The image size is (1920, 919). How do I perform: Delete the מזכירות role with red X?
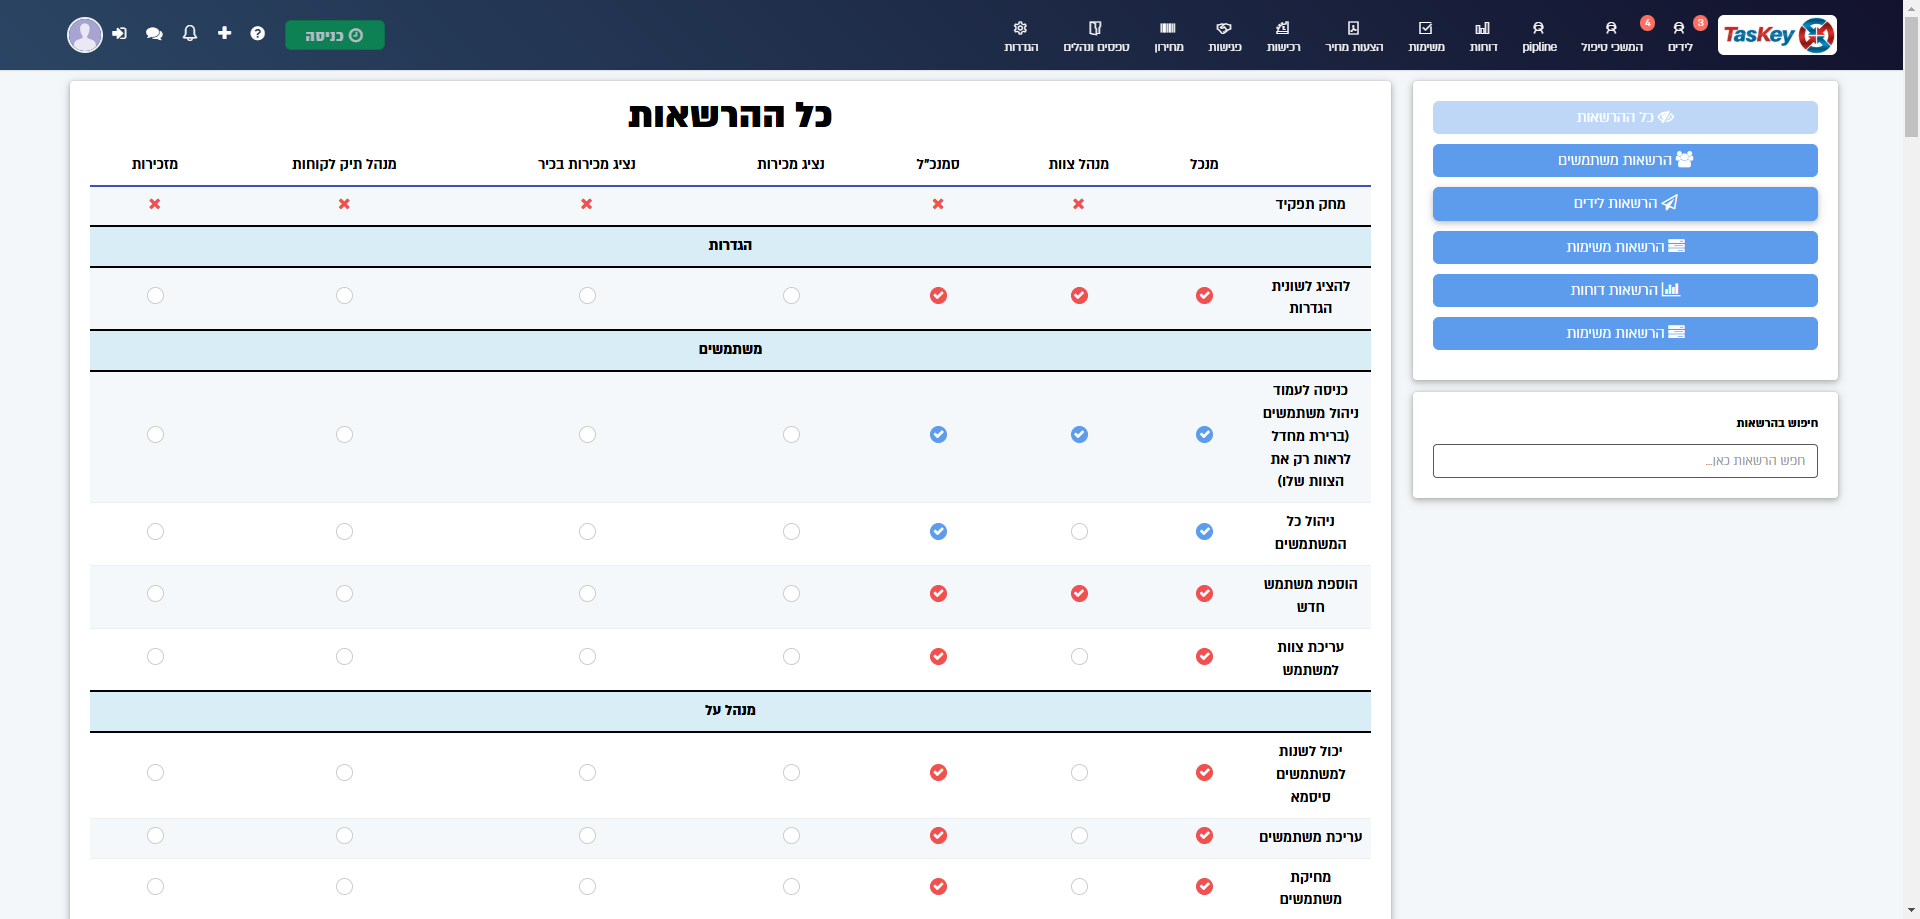pyautogui.click(x=155, y=204)
